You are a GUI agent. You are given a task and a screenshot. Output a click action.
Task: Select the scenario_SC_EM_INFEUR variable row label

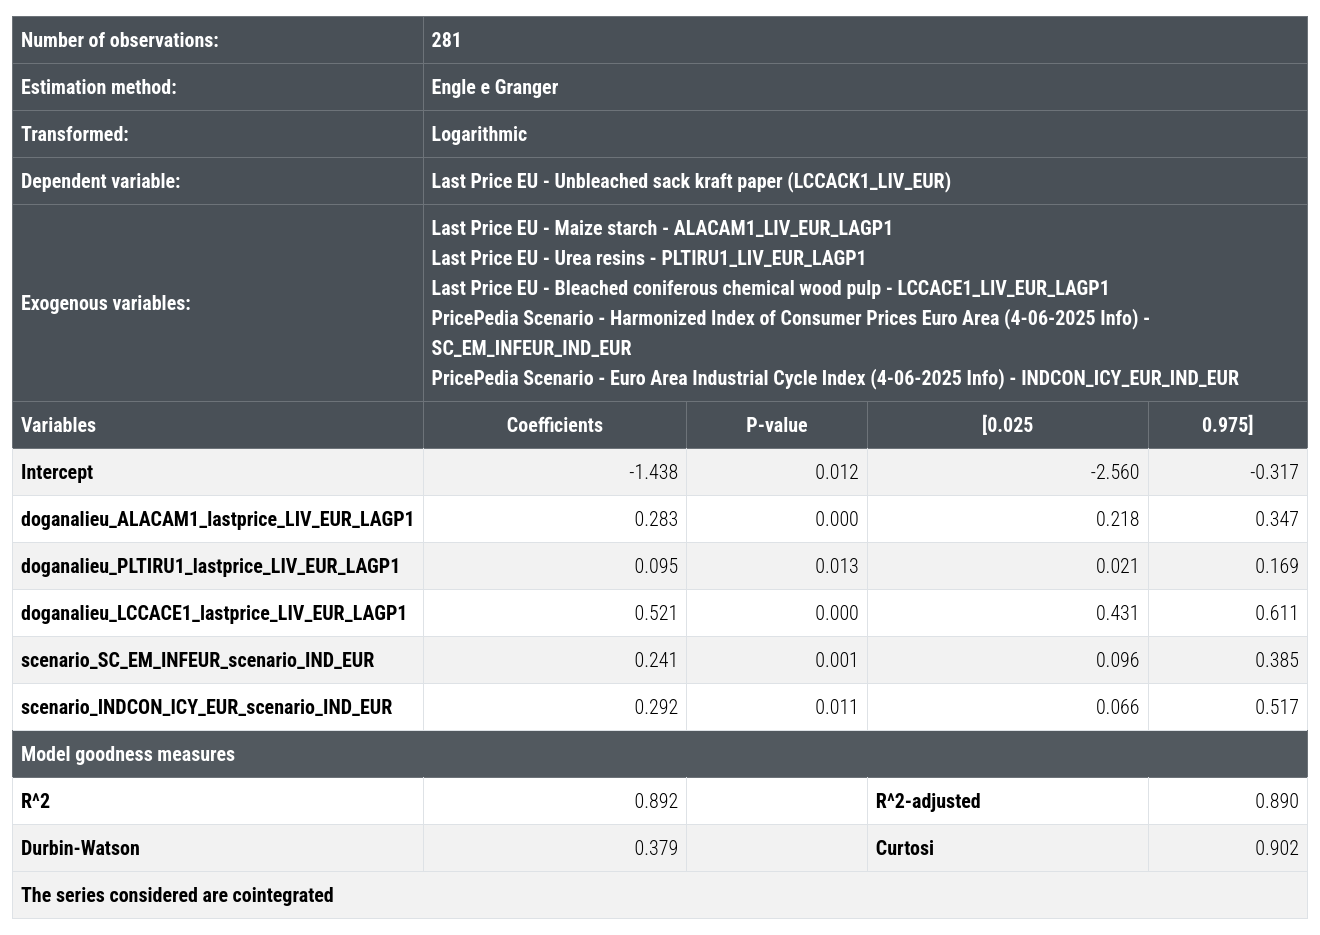click(197, 660)
